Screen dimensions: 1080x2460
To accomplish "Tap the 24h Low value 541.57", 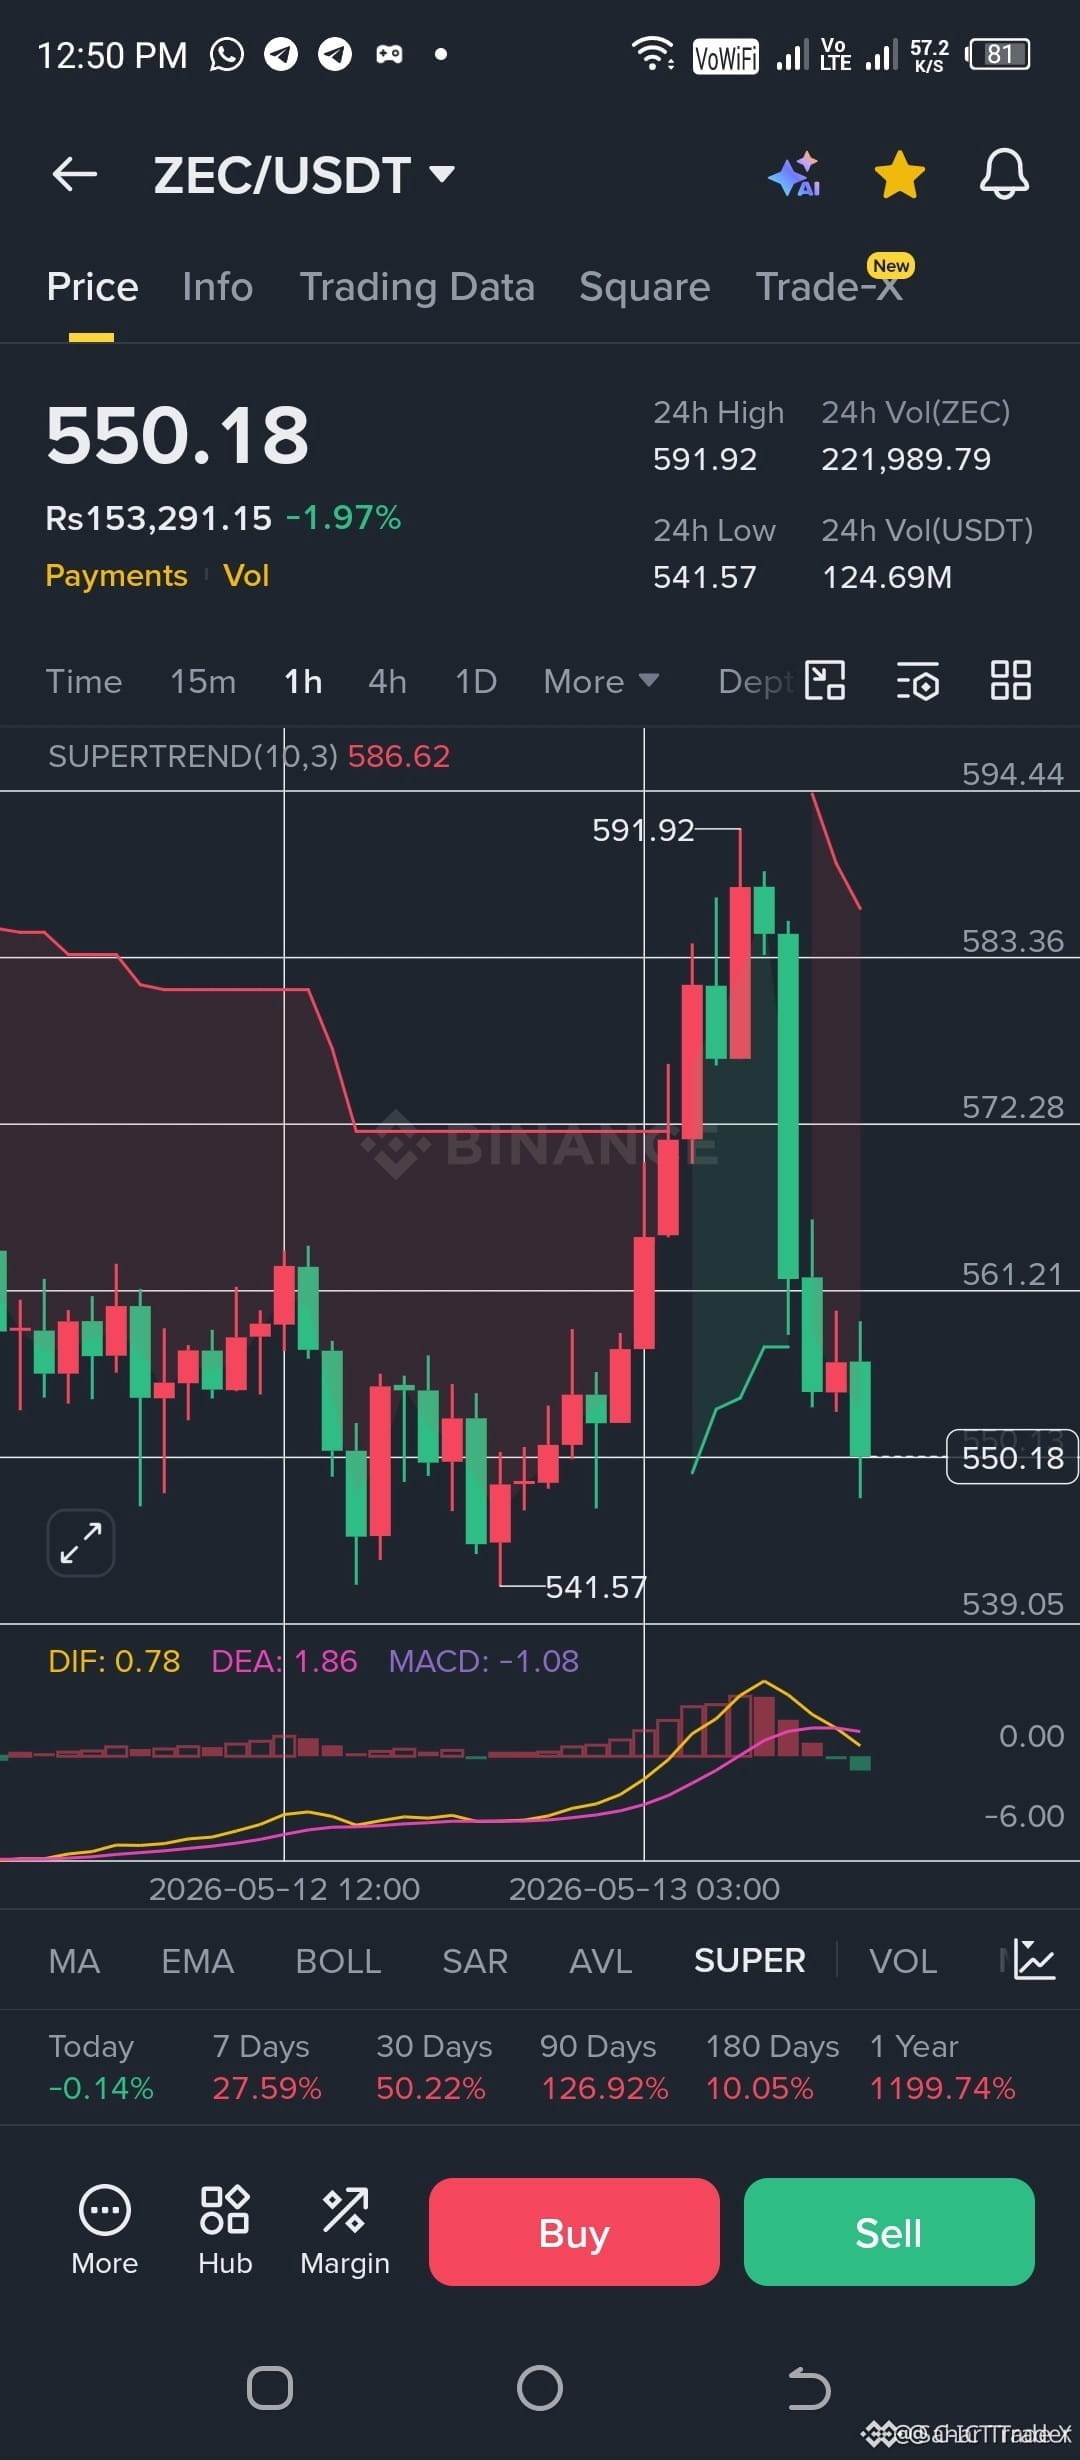I will point(705,578).
